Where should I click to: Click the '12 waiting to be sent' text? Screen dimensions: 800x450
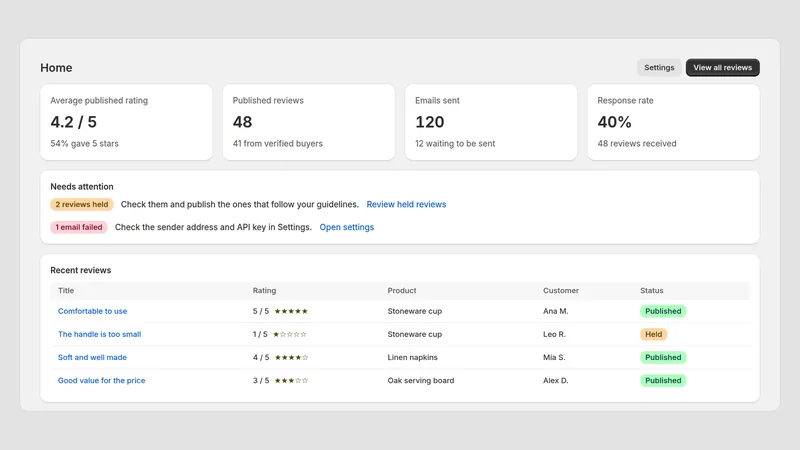tap(455, 143)
